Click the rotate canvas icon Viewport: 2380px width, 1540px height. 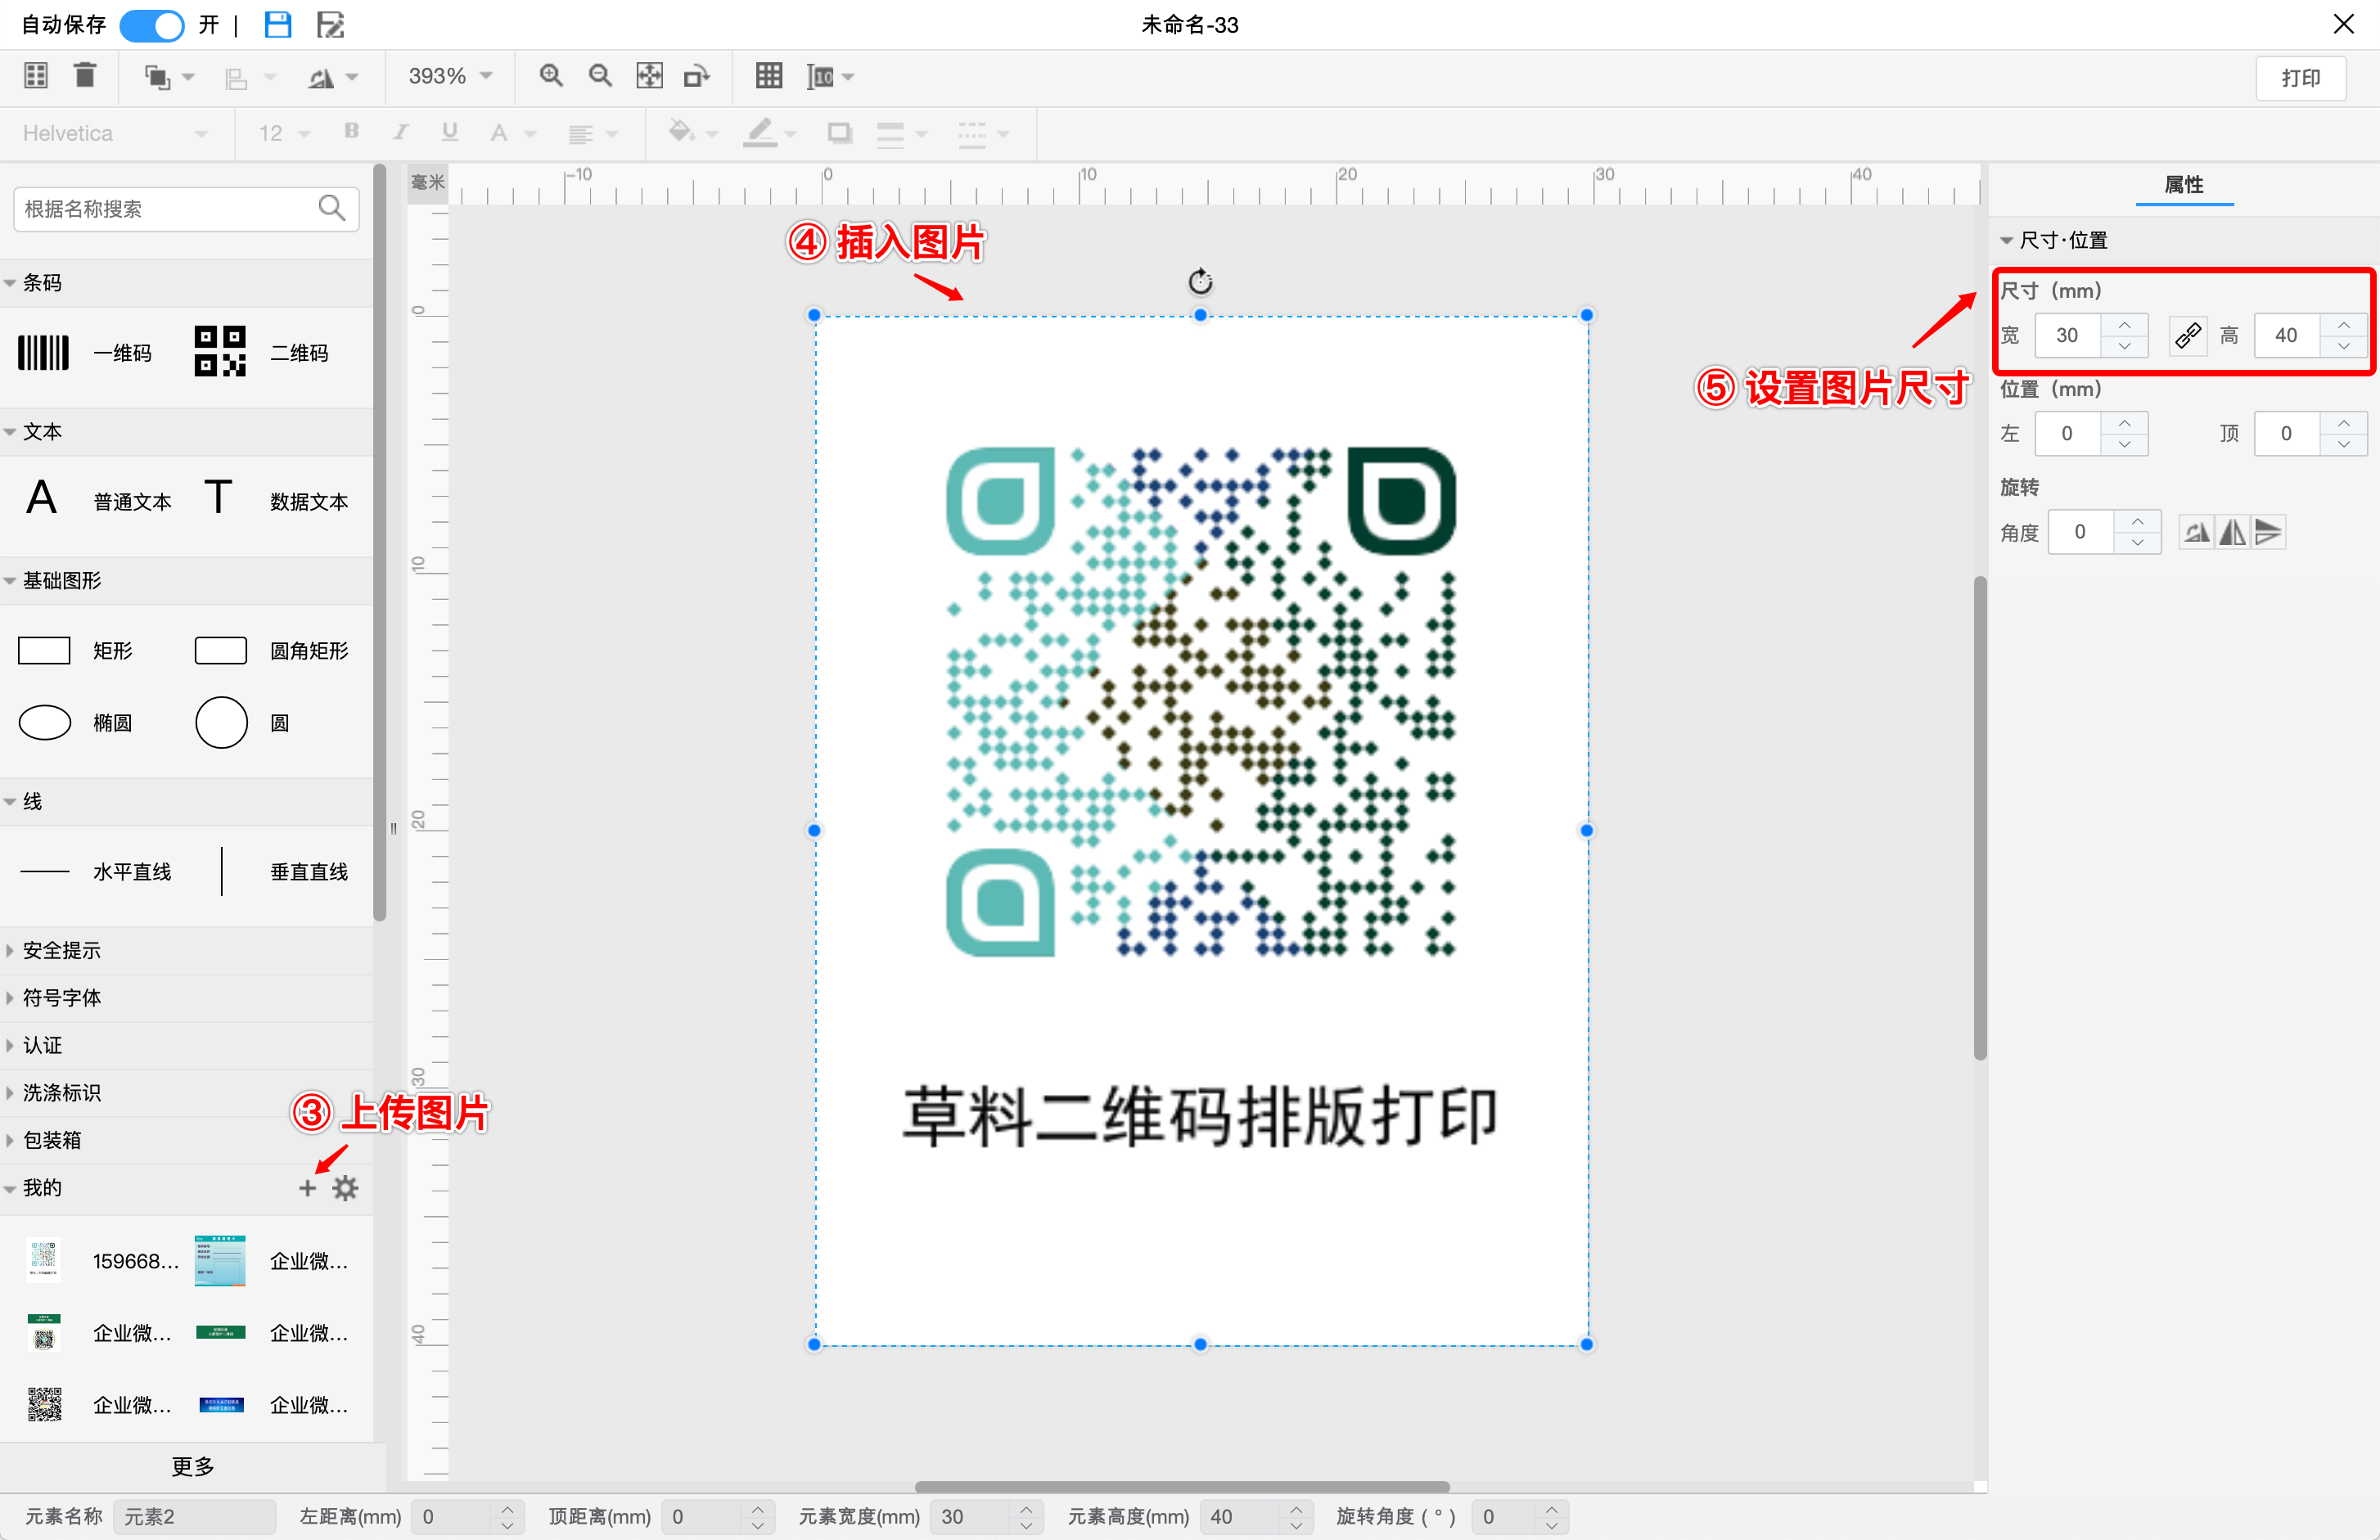click(x=697, y=76)
